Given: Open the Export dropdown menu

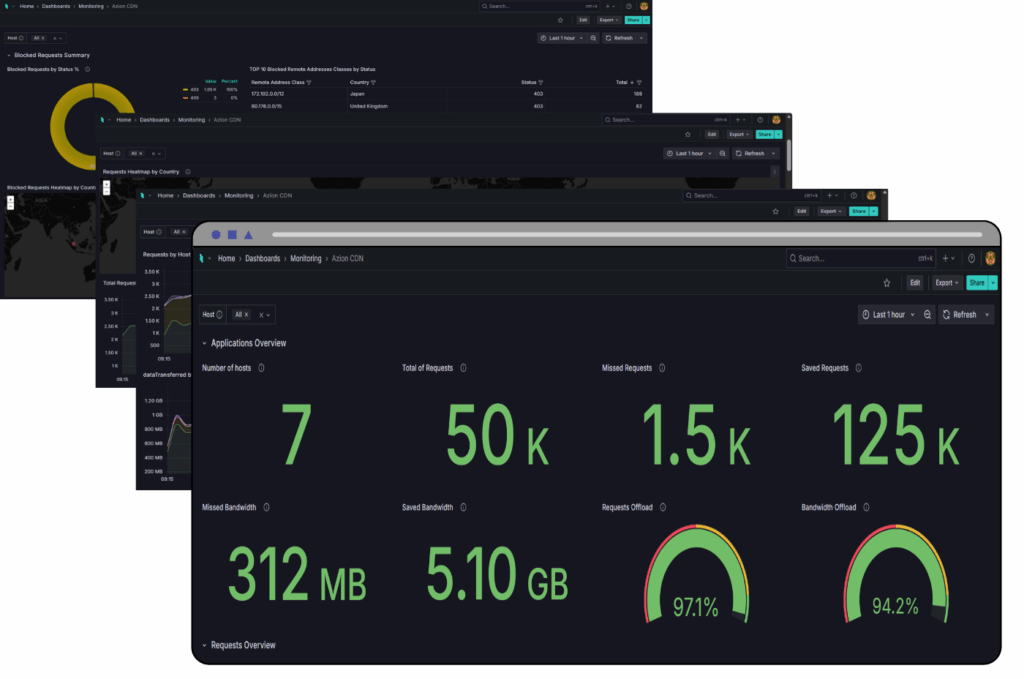Looking at the screenshot, I should click(946, 283).
